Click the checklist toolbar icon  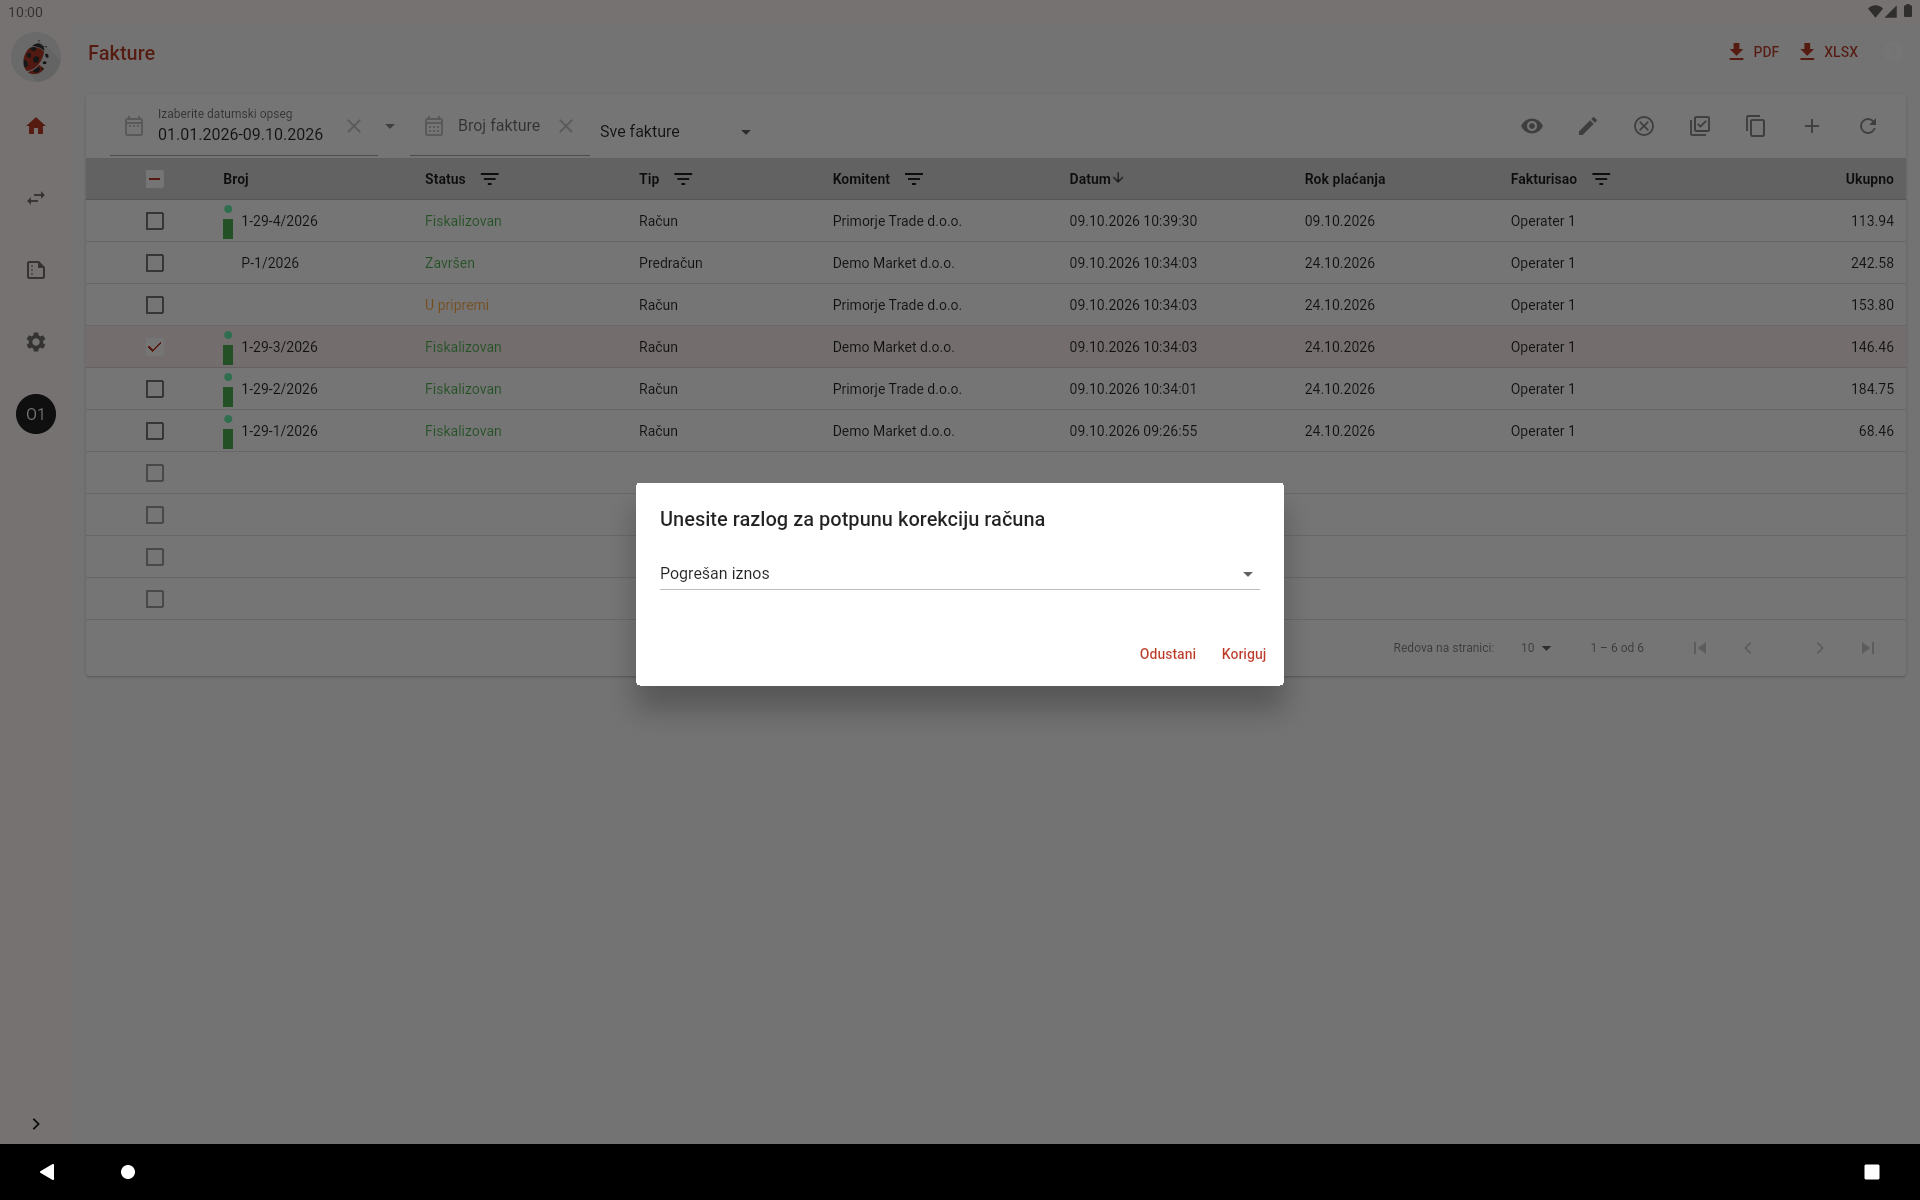[1700, 126]
